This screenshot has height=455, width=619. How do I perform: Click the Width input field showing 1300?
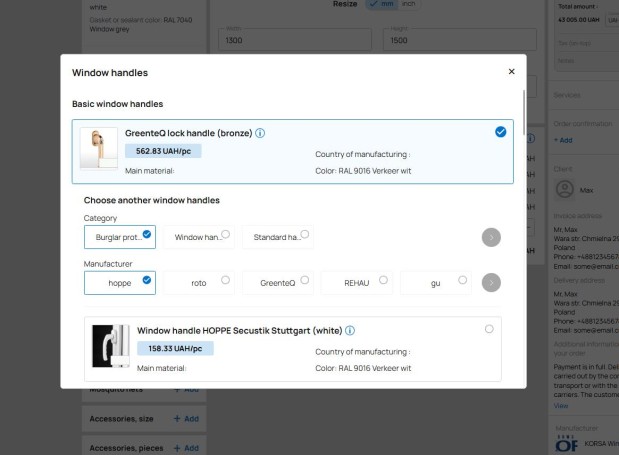[294, 39]
